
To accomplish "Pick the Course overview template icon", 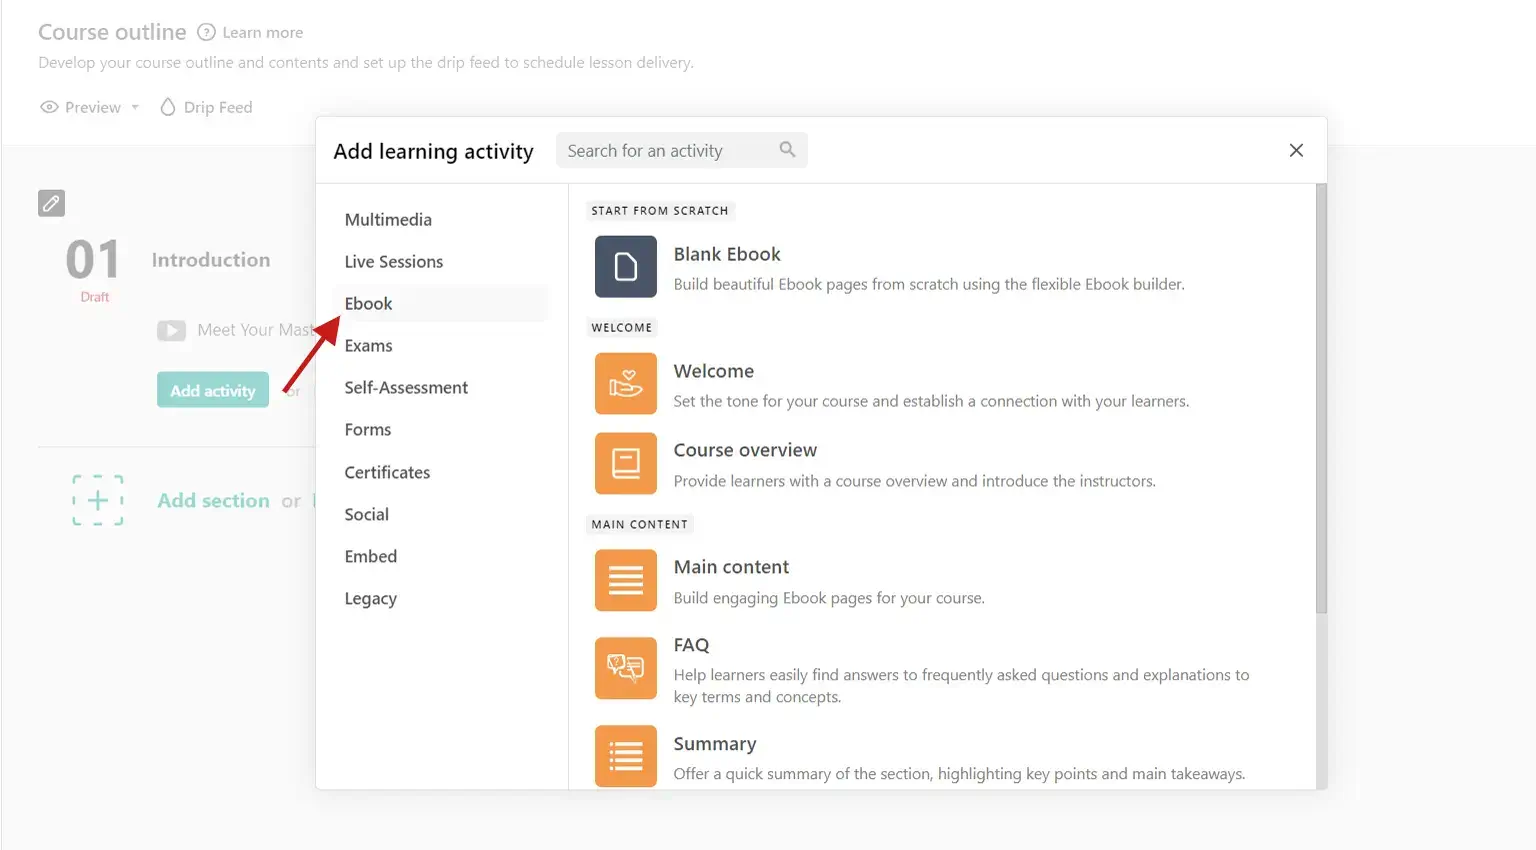I will (x=625, y=463).
